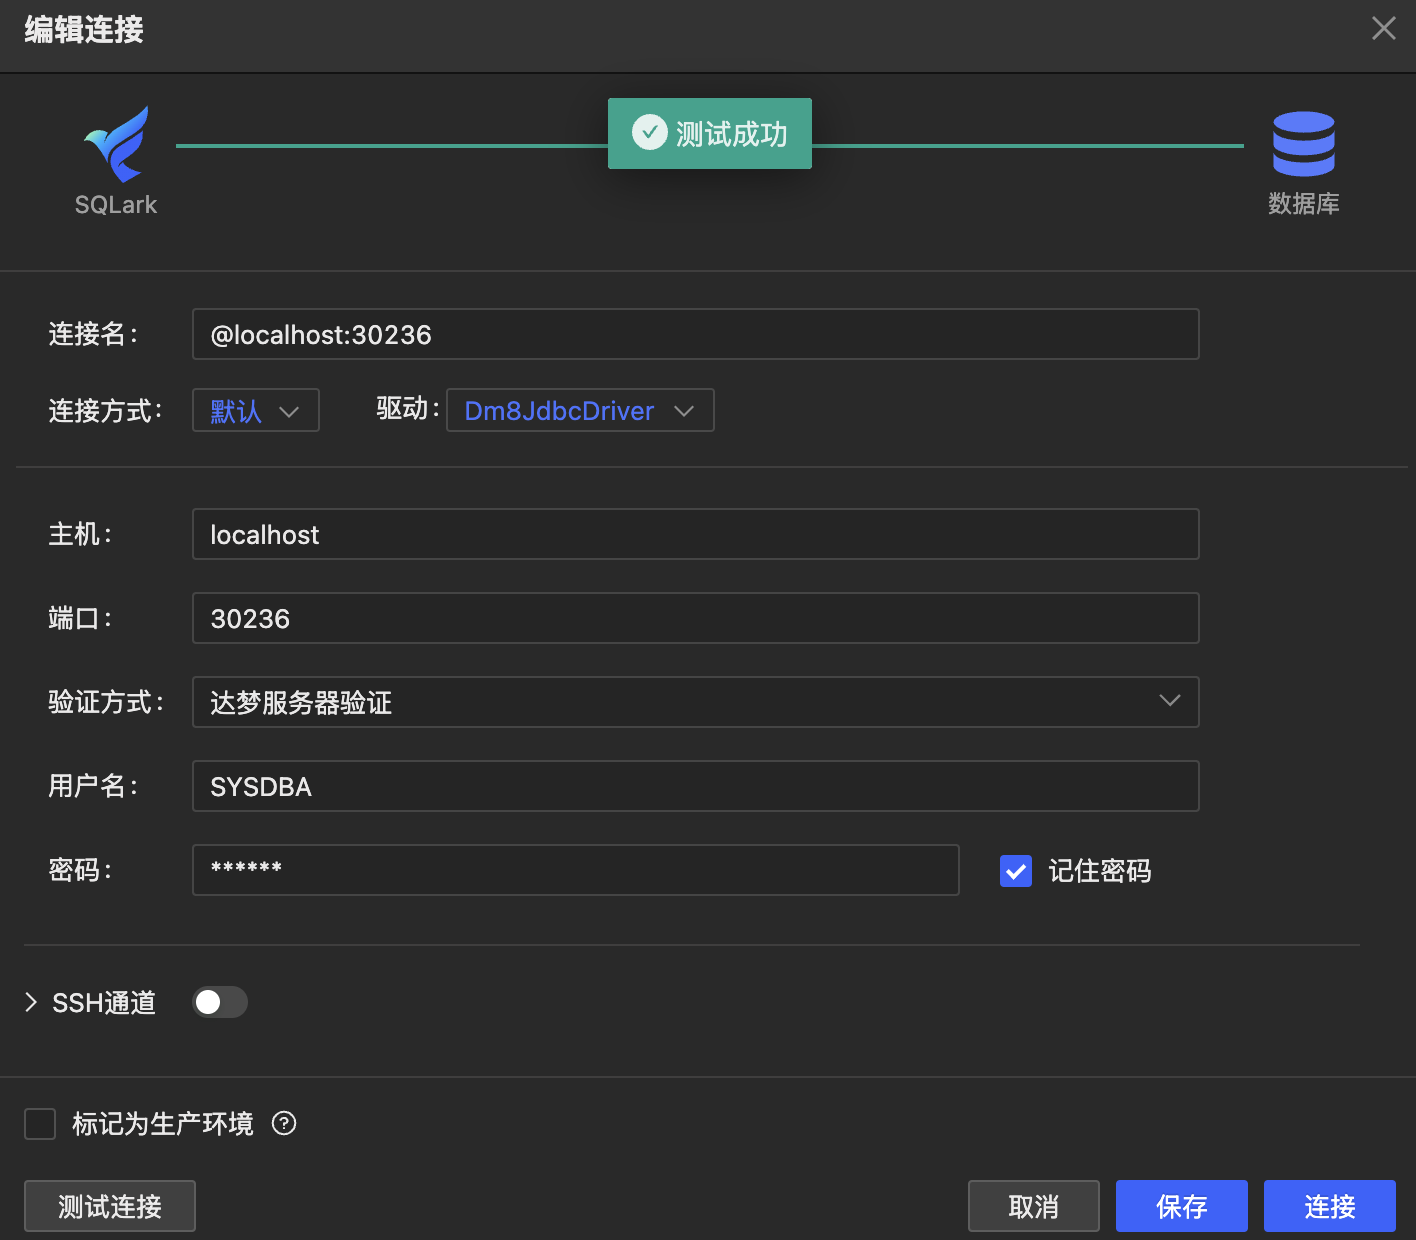Open the 连接方式 默认 dropdown

255,411
